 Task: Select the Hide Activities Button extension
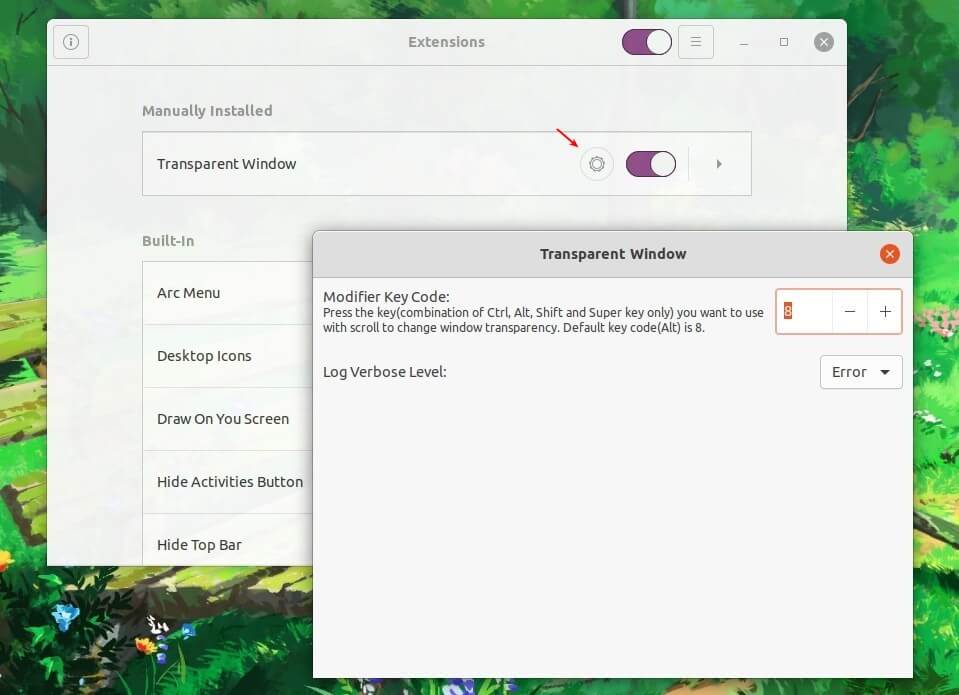pos(228,481)
